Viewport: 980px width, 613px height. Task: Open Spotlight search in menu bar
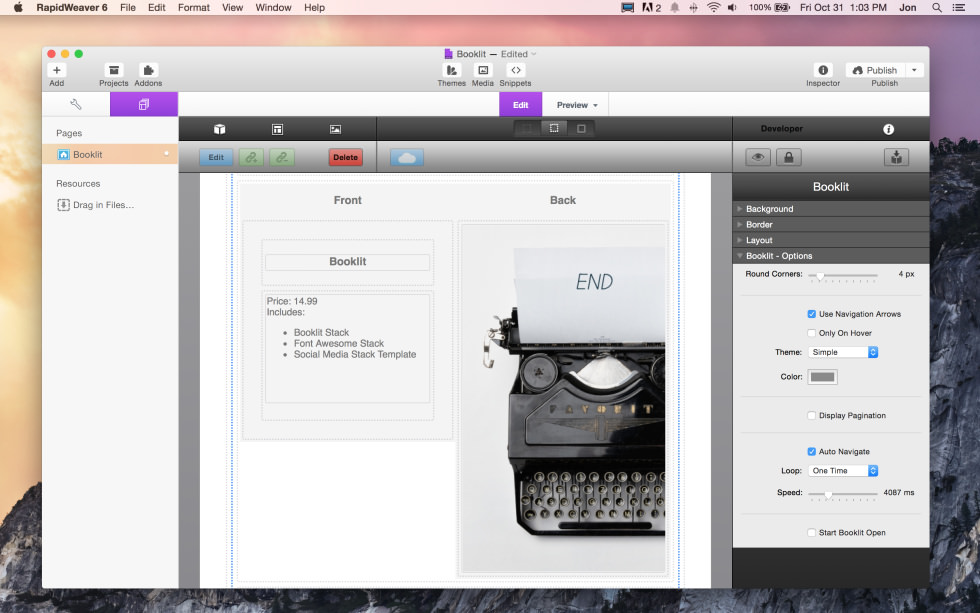[937, 7]
